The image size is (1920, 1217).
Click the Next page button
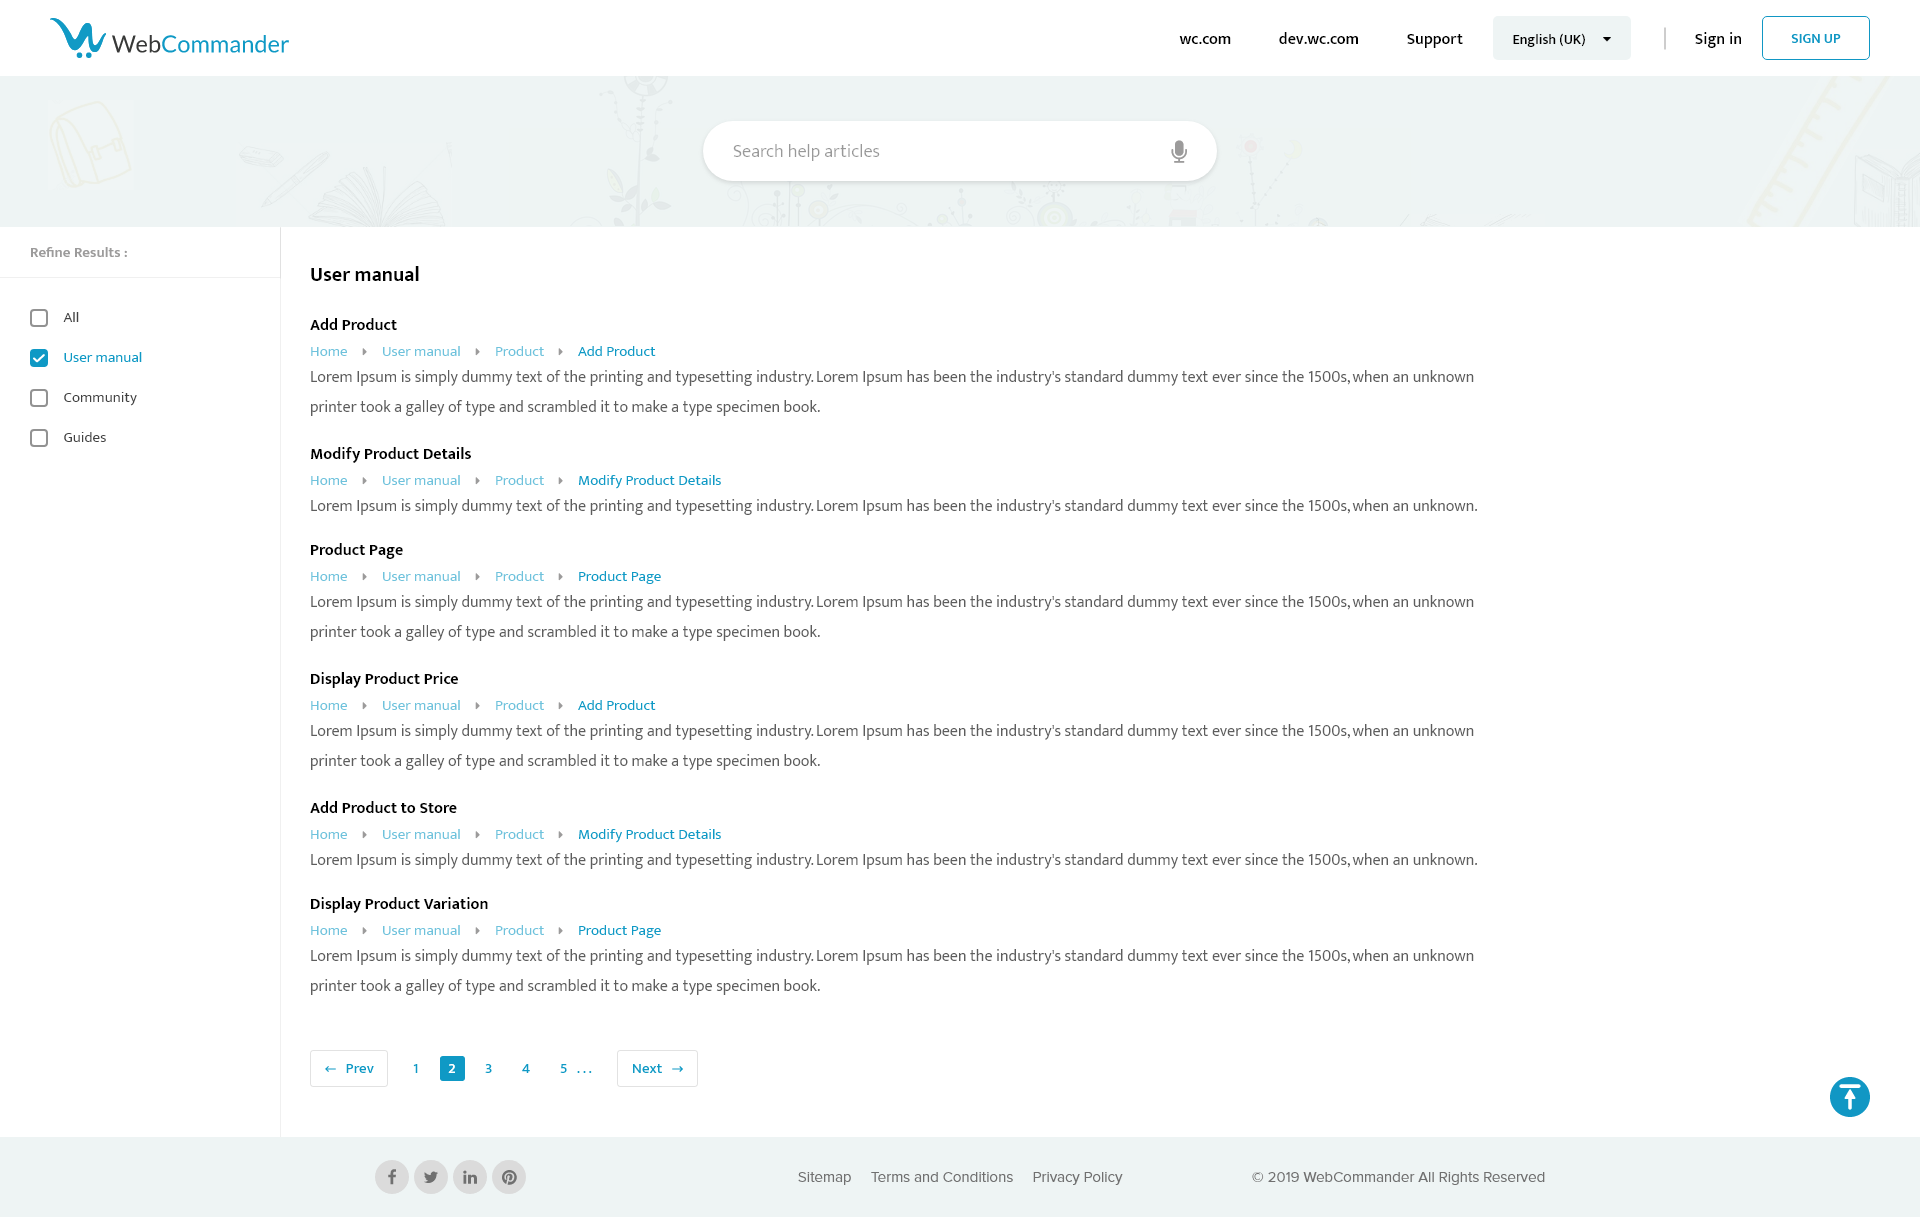click(x=657, y=1069)
